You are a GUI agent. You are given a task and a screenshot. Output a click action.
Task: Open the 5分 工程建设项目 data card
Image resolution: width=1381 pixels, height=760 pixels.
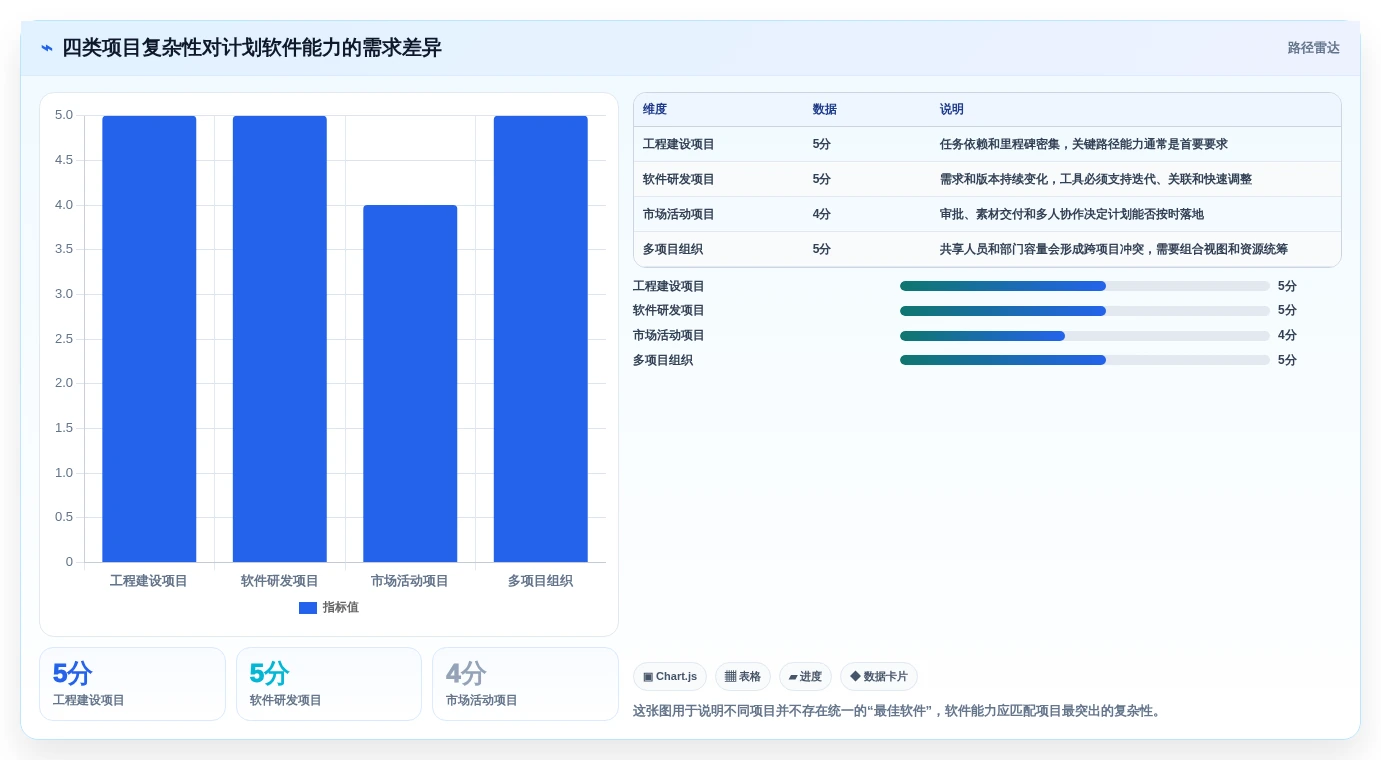(x=132, y=684)
